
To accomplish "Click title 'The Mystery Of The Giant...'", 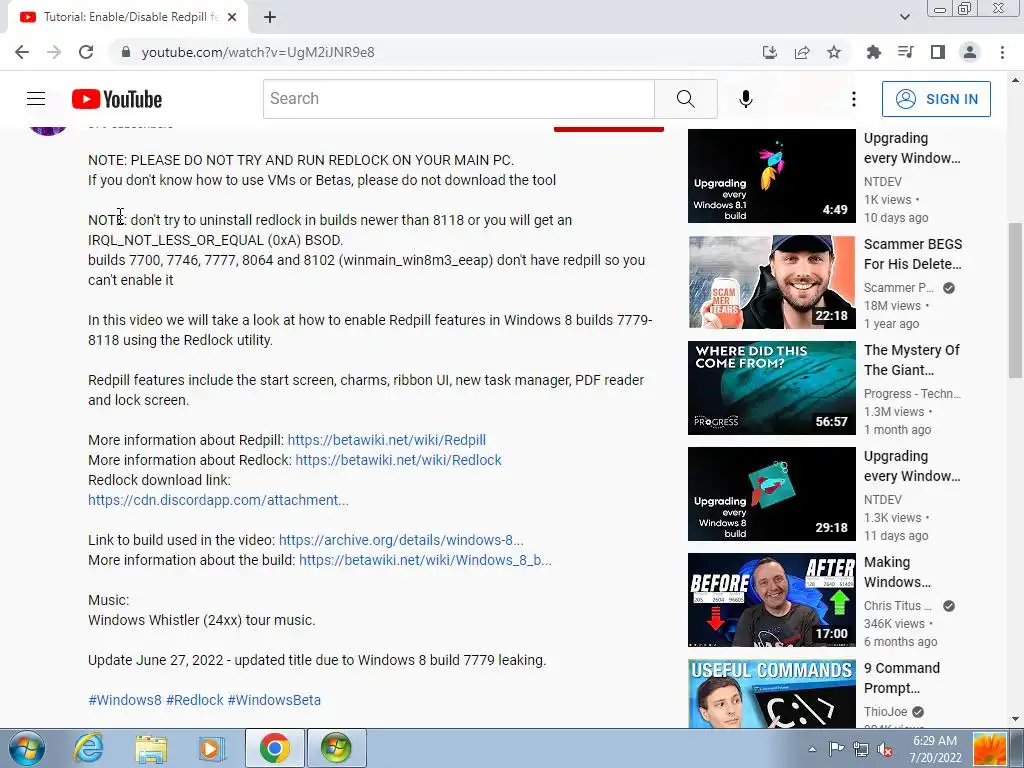I will click(912, 360).
